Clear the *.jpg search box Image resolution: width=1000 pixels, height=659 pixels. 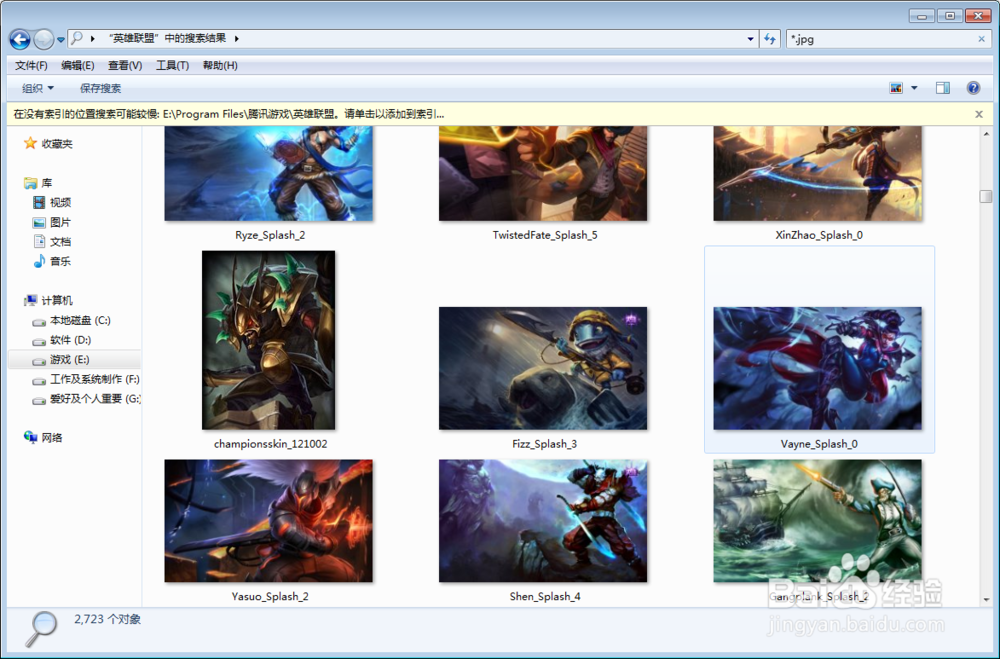click(x=982, y=39)
